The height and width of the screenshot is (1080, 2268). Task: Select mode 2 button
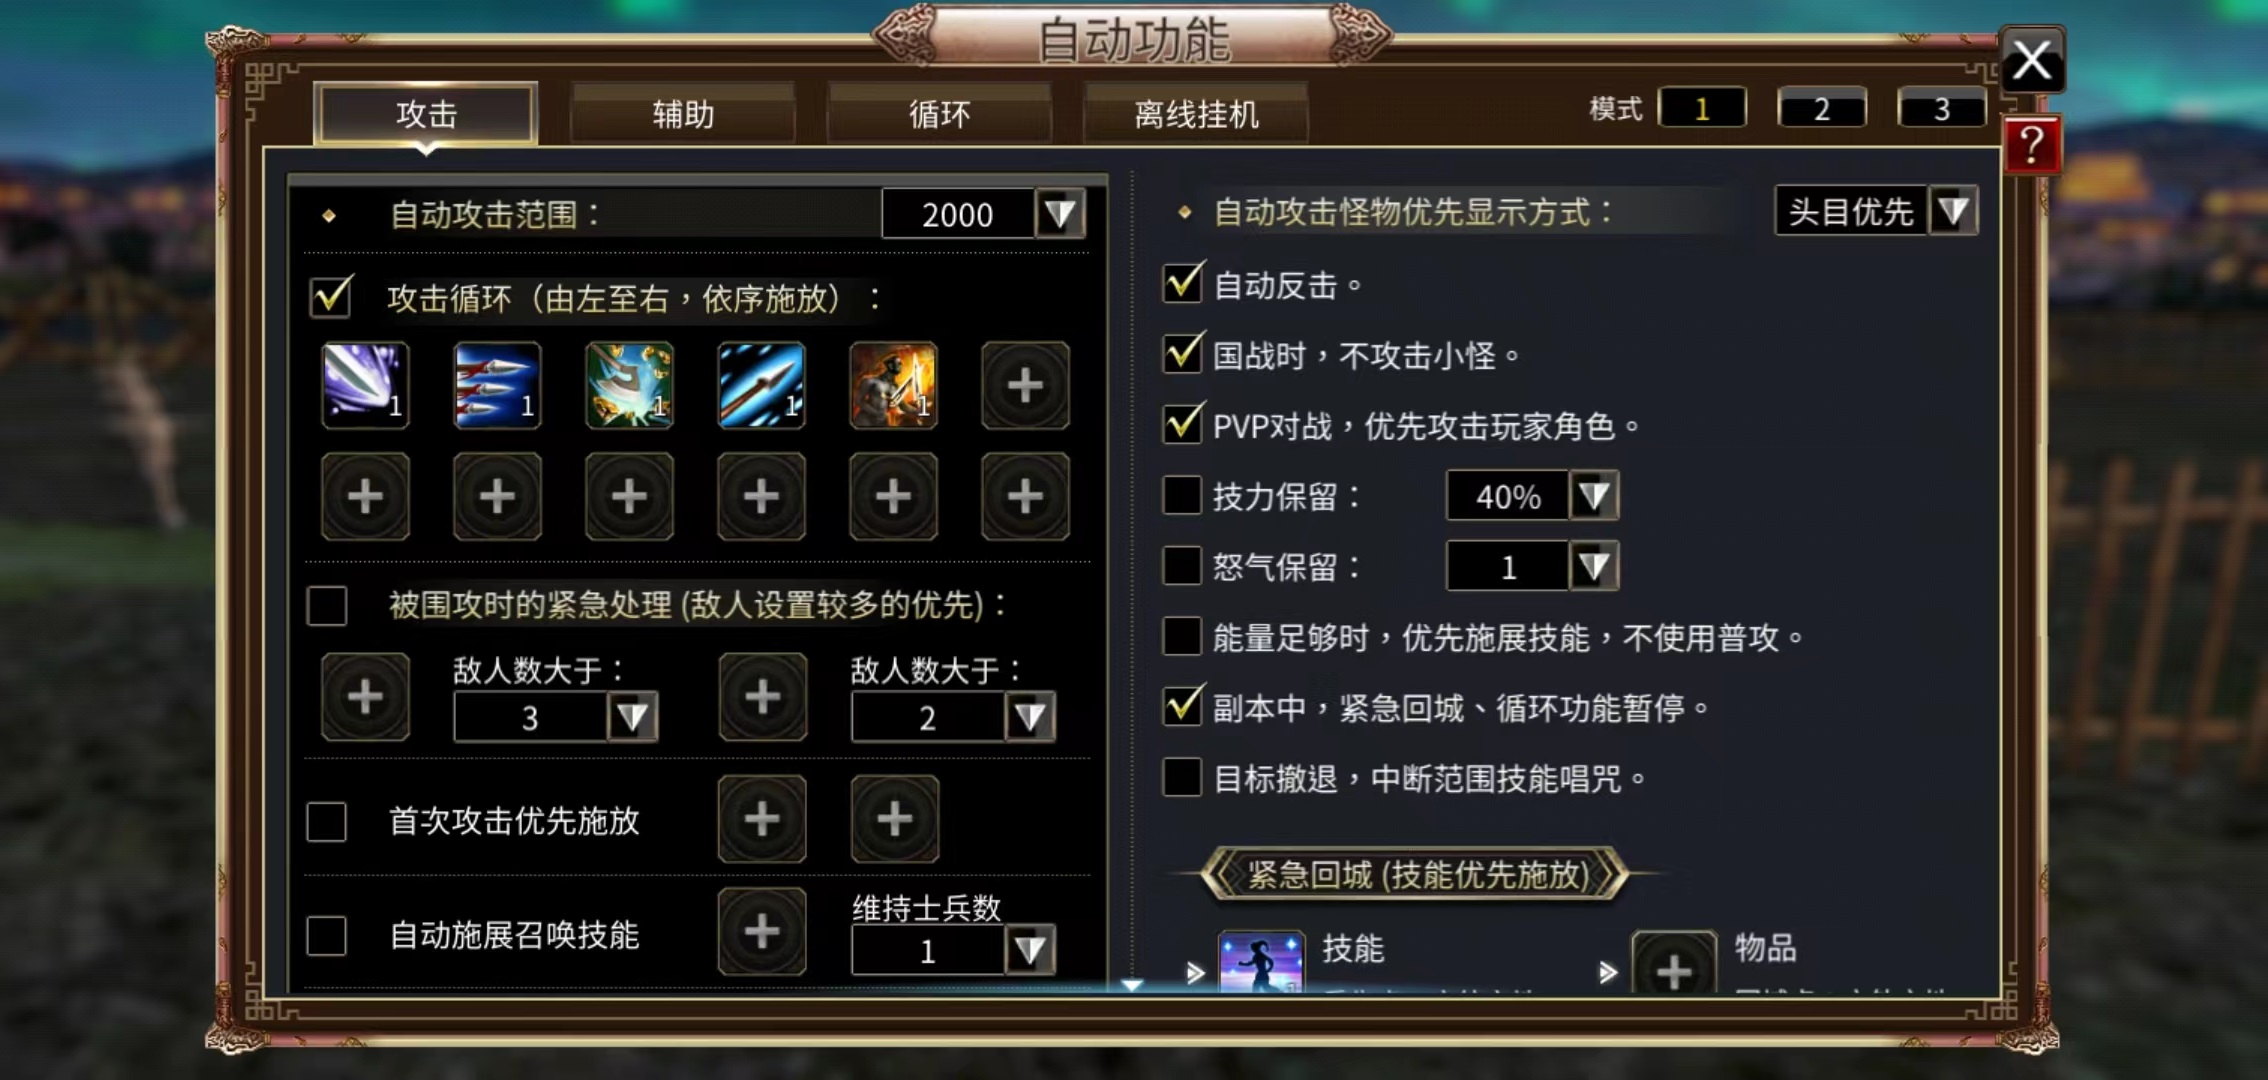[1821, 108]
